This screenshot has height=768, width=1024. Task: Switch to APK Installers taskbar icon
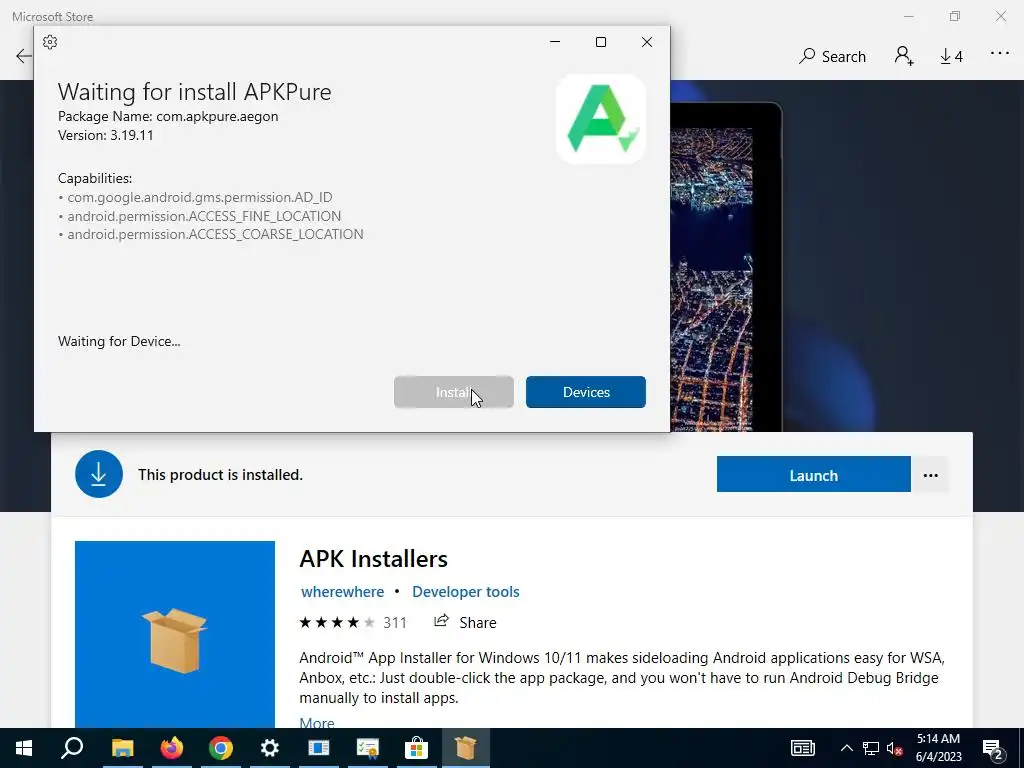466,748
